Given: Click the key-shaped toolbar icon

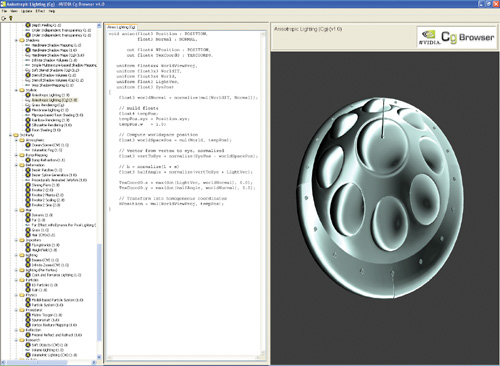Looking at the screenshot, I should pos(11,18).
